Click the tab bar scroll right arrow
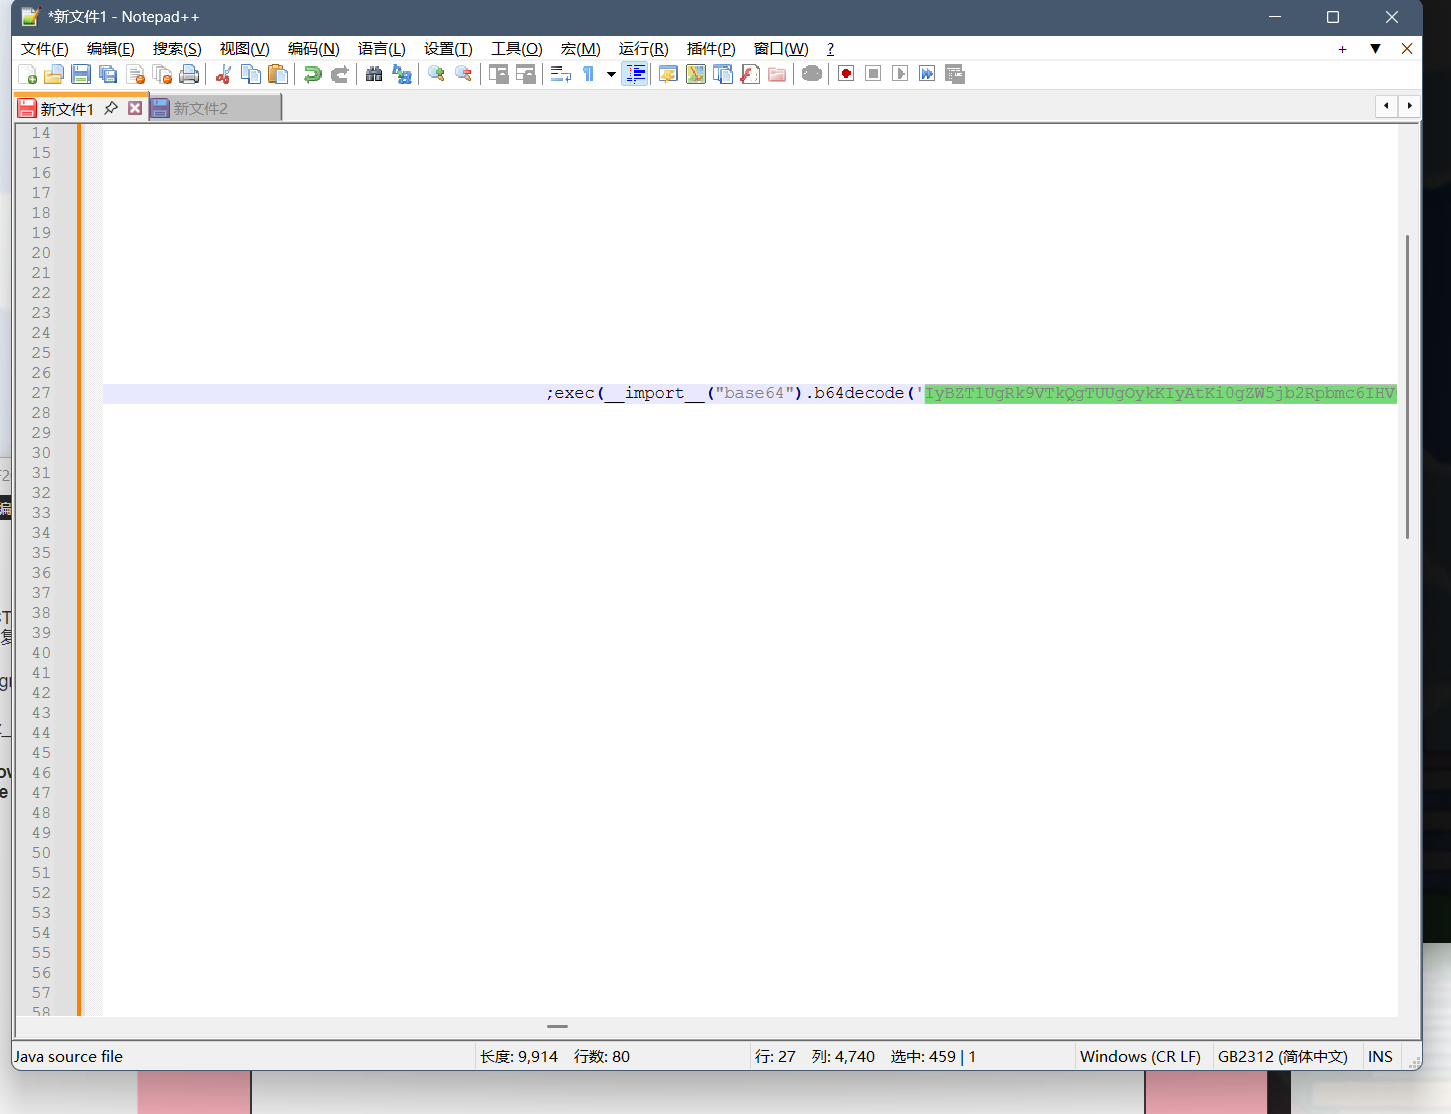The width and height of the screenshot is (1451, 1114). point(1410,106)
